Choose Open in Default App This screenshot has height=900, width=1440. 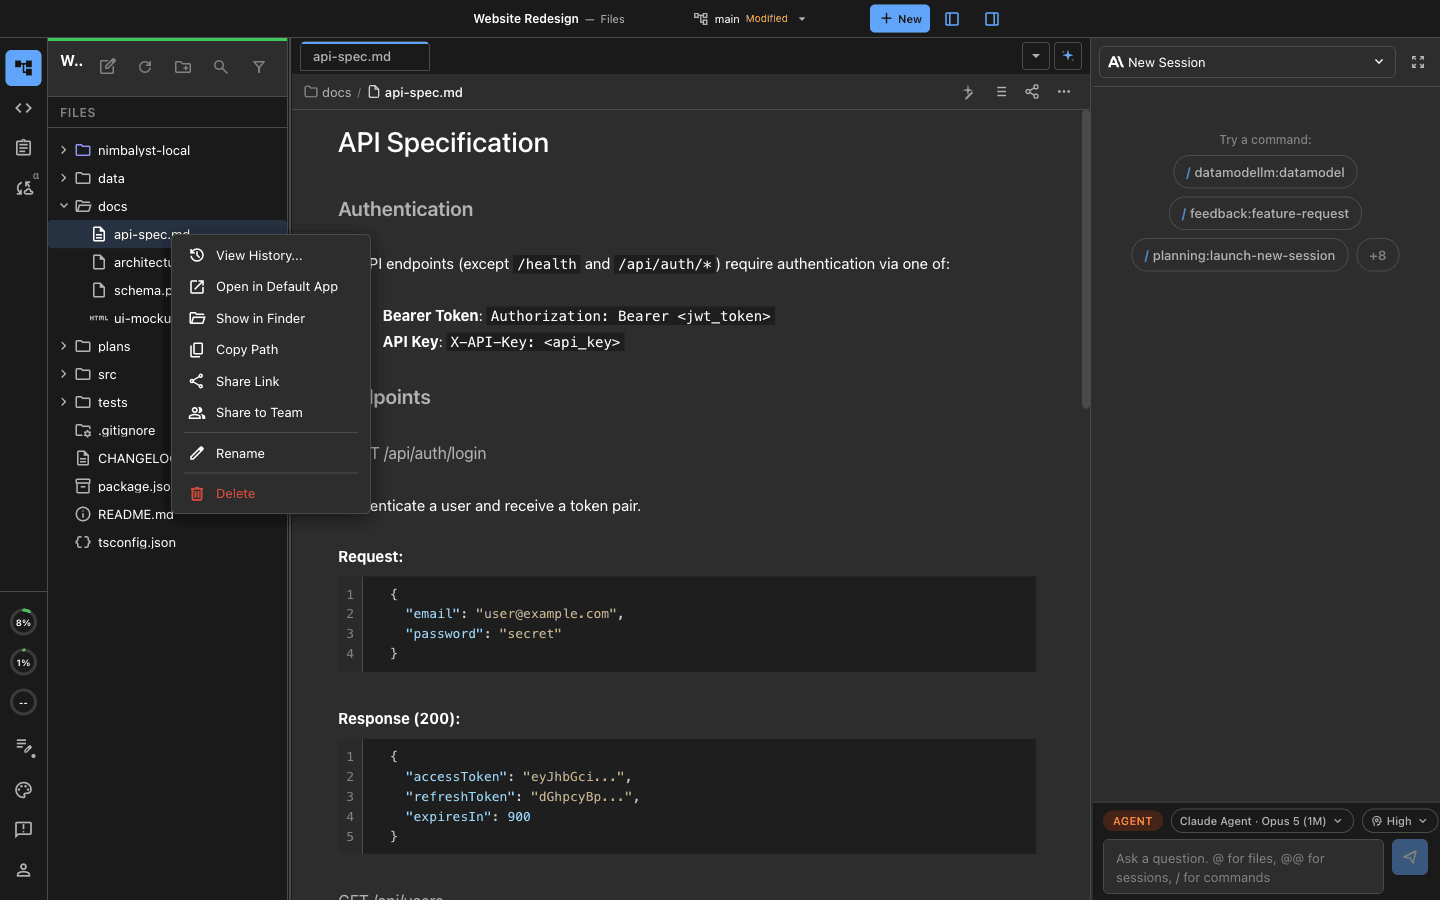(271, 287)
